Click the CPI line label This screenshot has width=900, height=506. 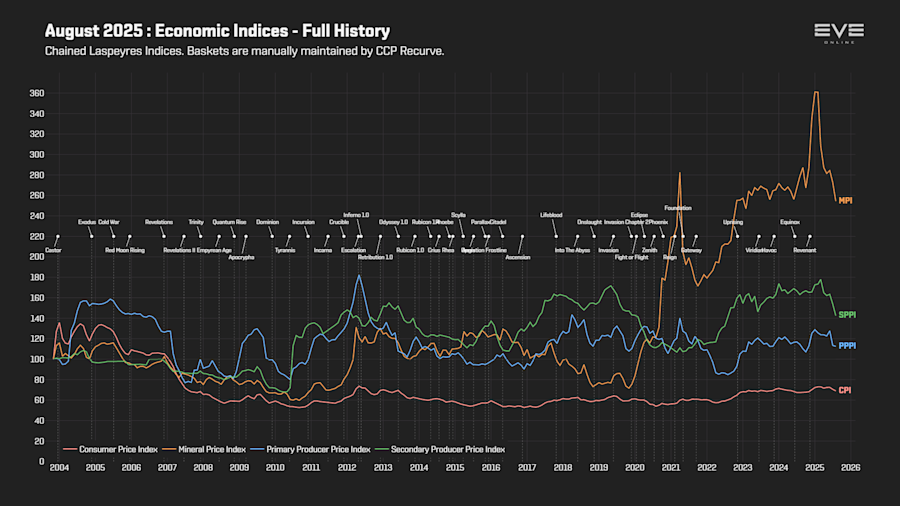pyautogui.click(x=845, y=391)
